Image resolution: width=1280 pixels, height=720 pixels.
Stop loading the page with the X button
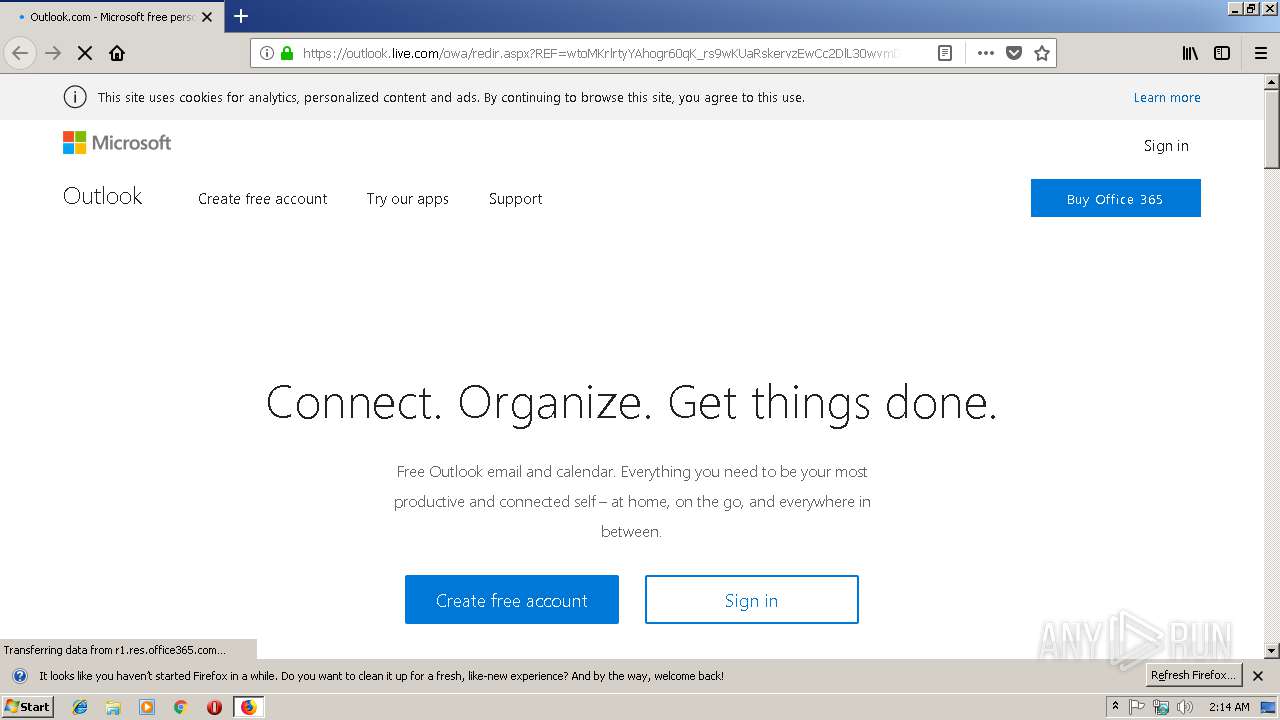85,53
